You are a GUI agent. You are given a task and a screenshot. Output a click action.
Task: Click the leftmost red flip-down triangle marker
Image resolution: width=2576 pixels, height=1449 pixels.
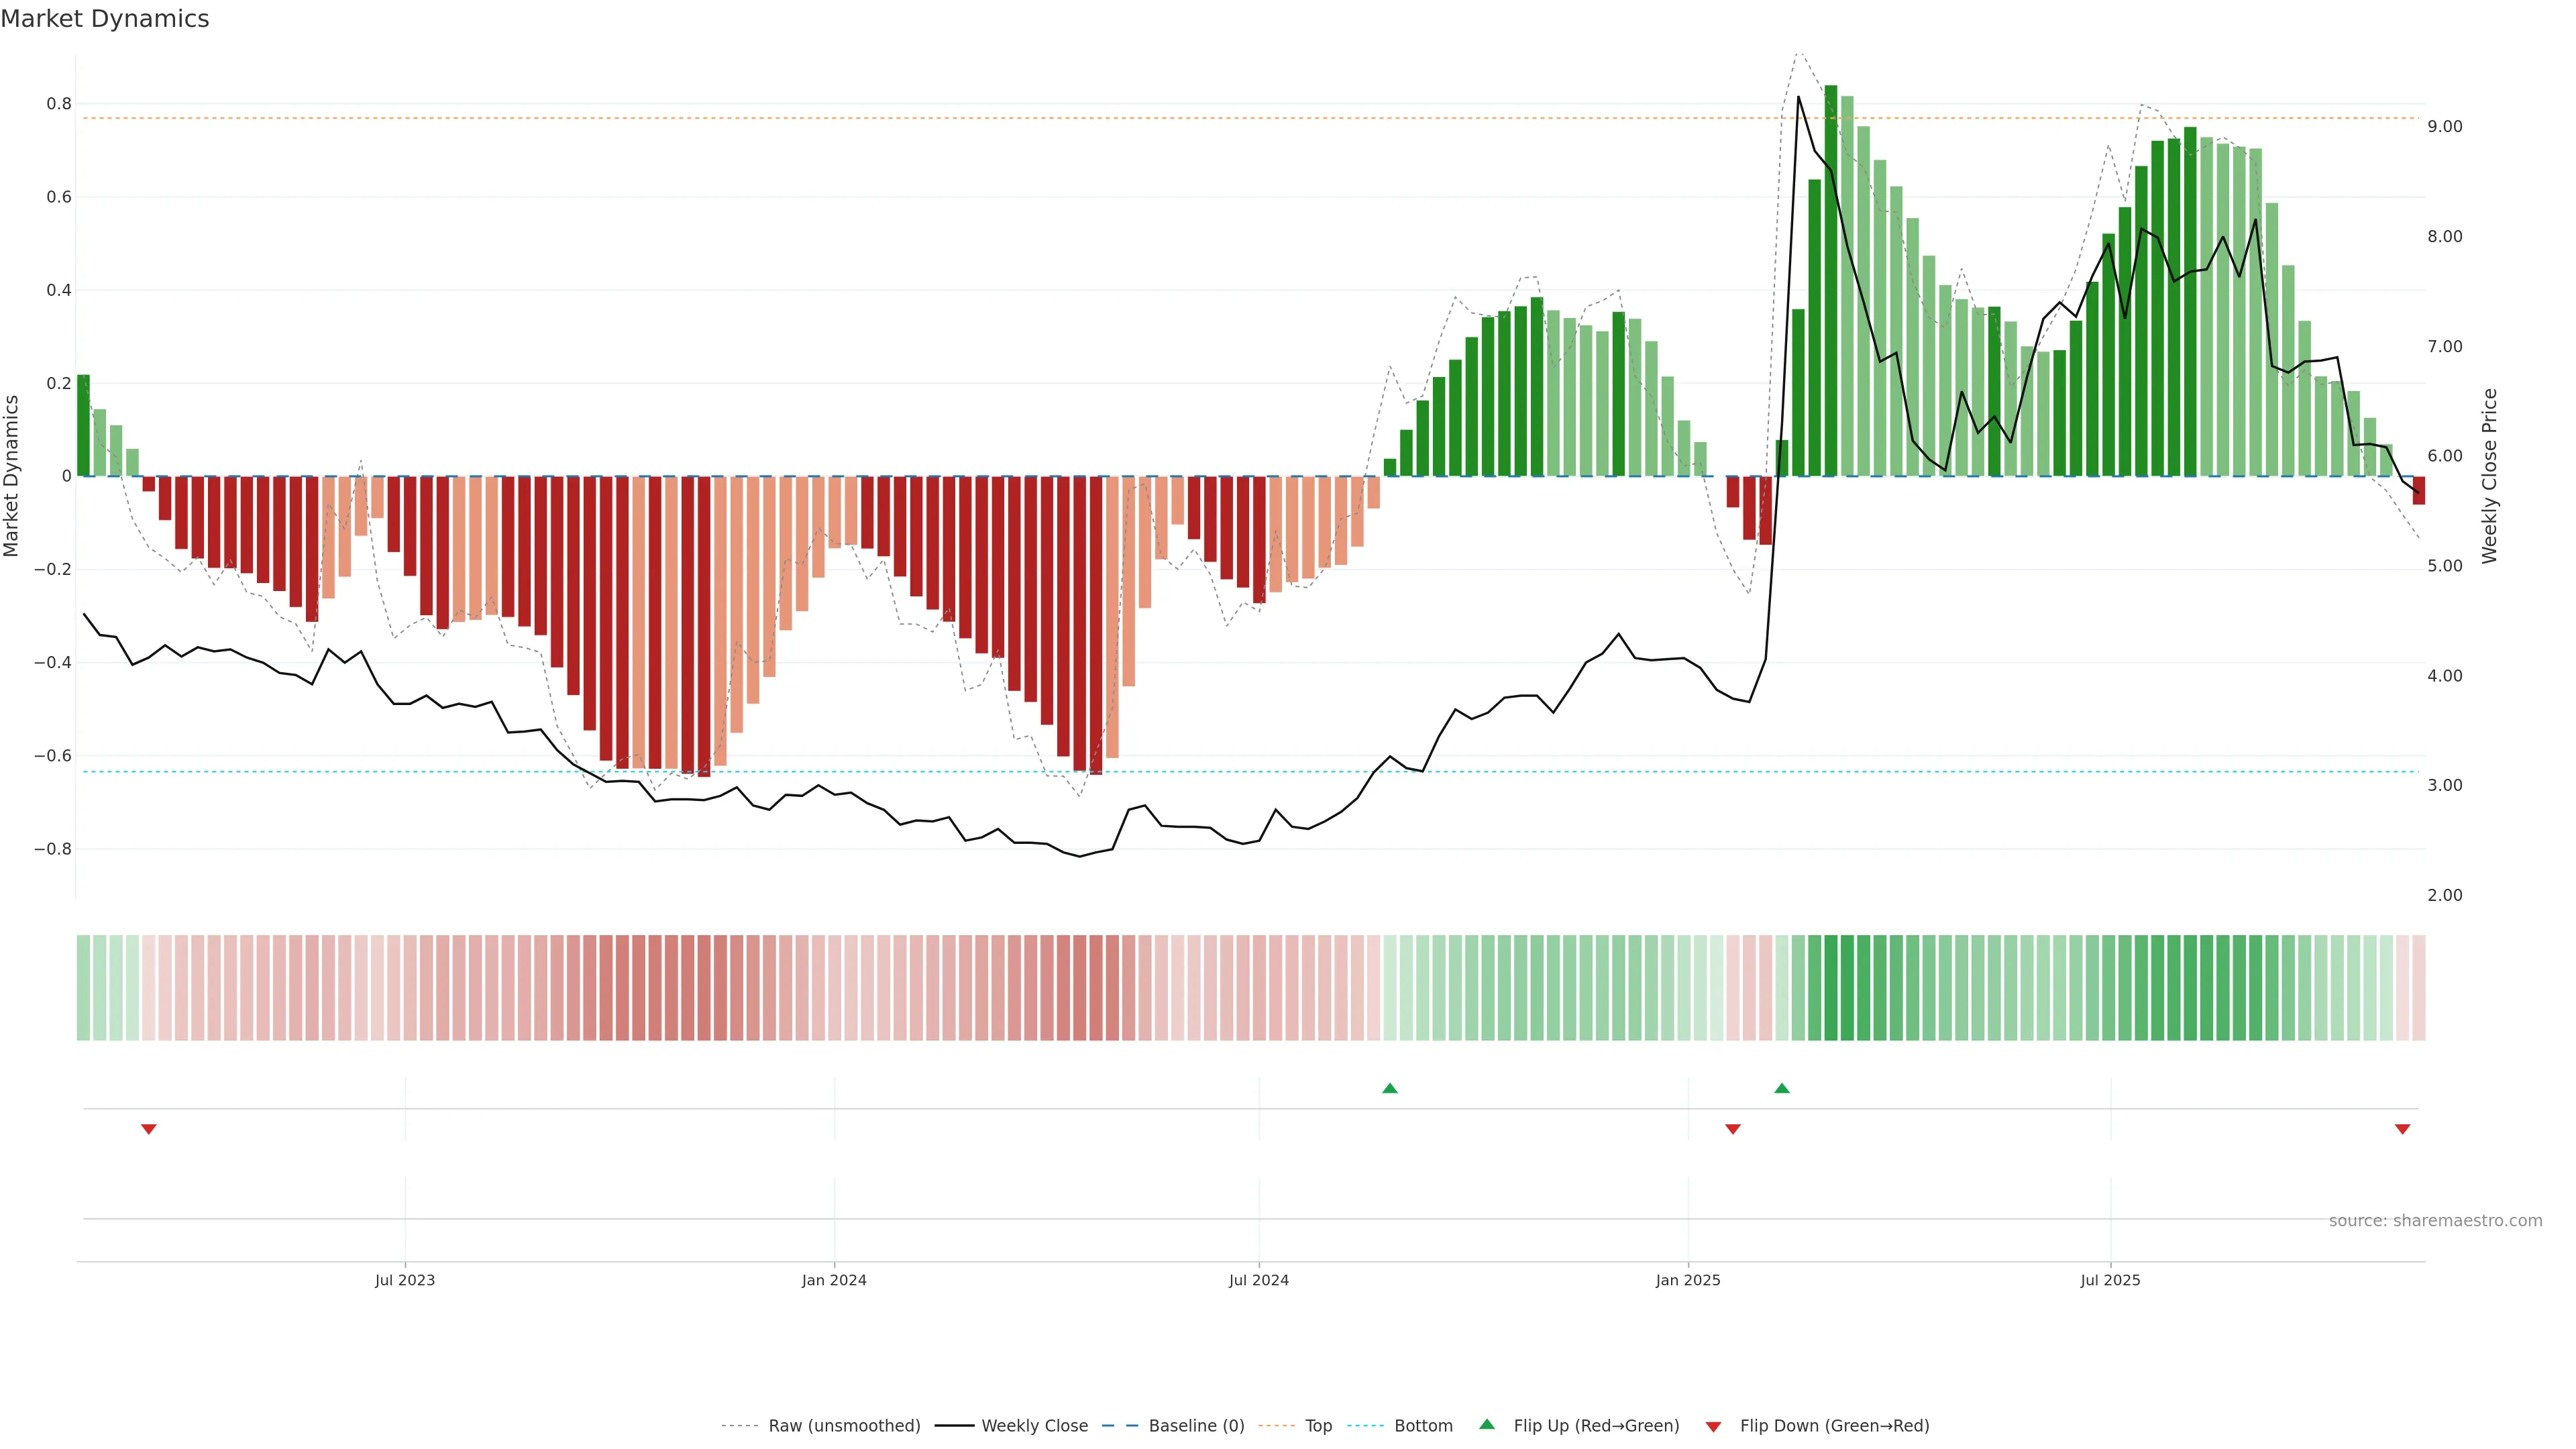tap(149, 1129)
